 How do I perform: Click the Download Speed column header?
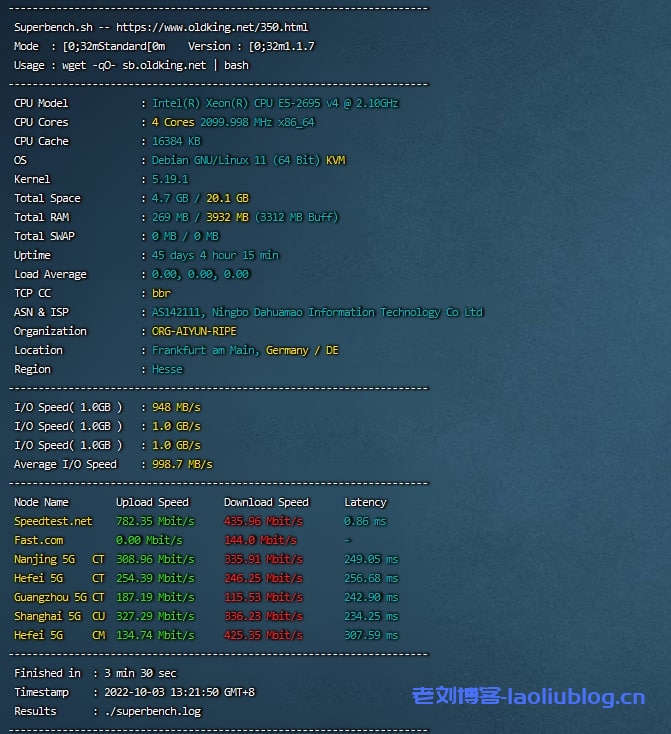tap(266, 502)
